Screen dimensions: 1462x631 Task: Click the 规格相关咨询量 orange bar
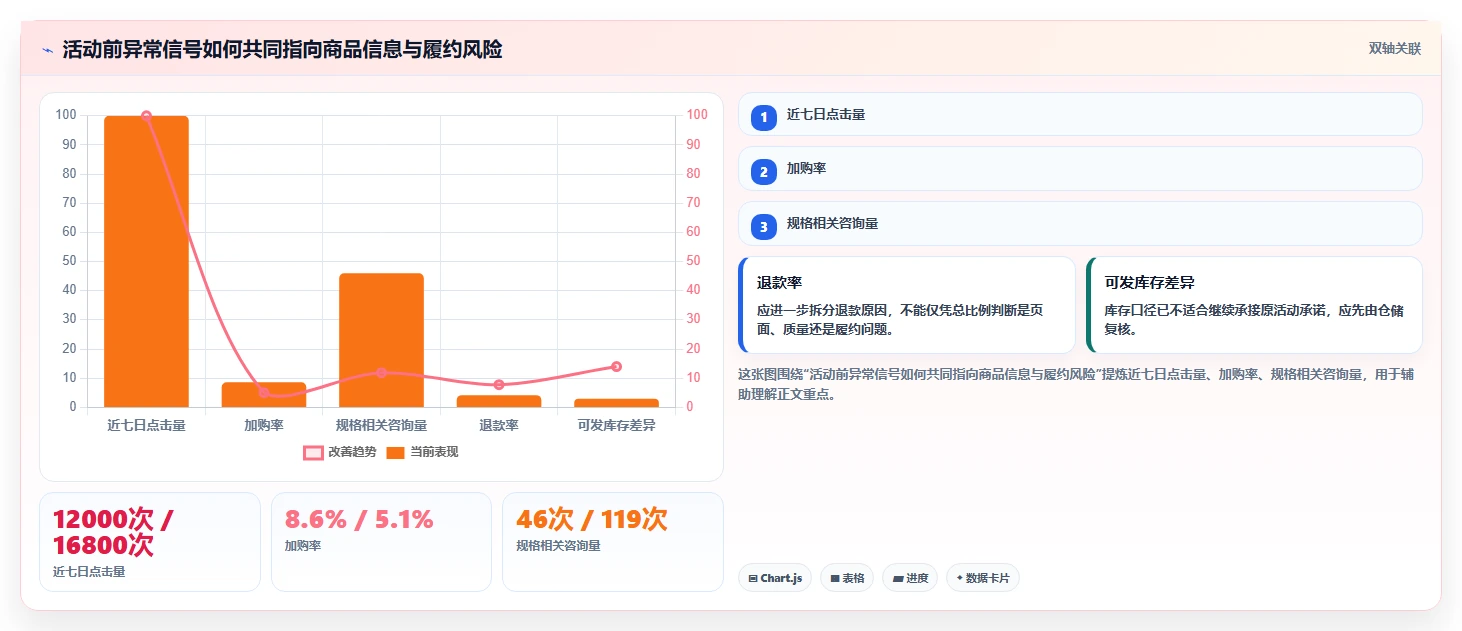[381, 340]
